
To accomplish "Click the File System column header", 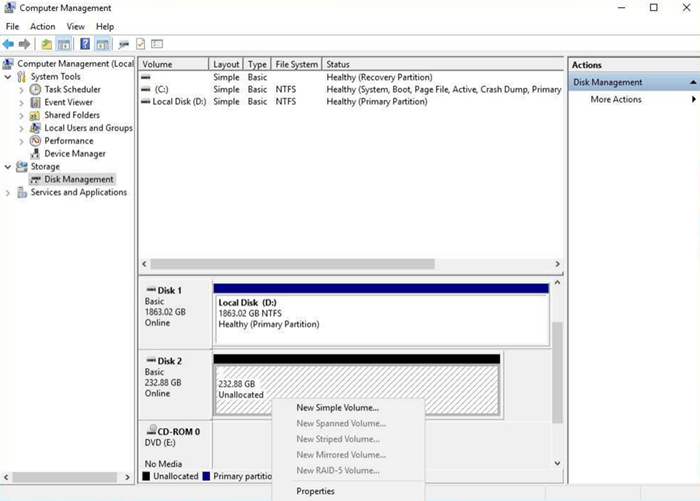I will click(x=296, y=64).
